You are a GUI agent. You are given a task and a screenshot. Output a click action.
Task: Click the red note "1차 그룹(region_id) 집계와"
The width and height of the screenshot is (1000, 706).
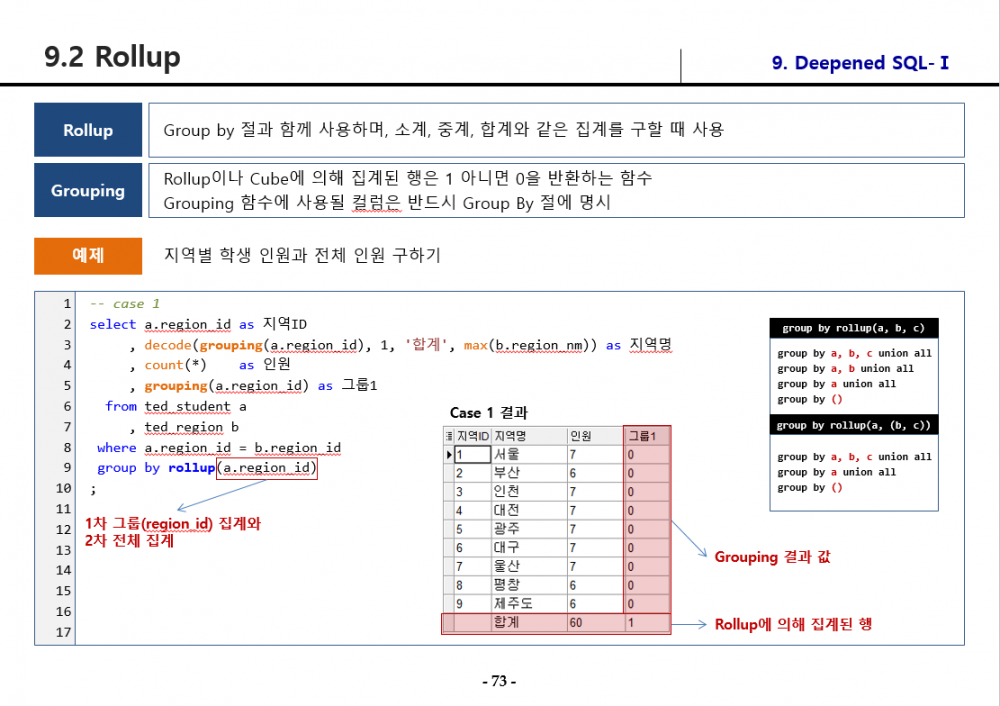(173, 524)
